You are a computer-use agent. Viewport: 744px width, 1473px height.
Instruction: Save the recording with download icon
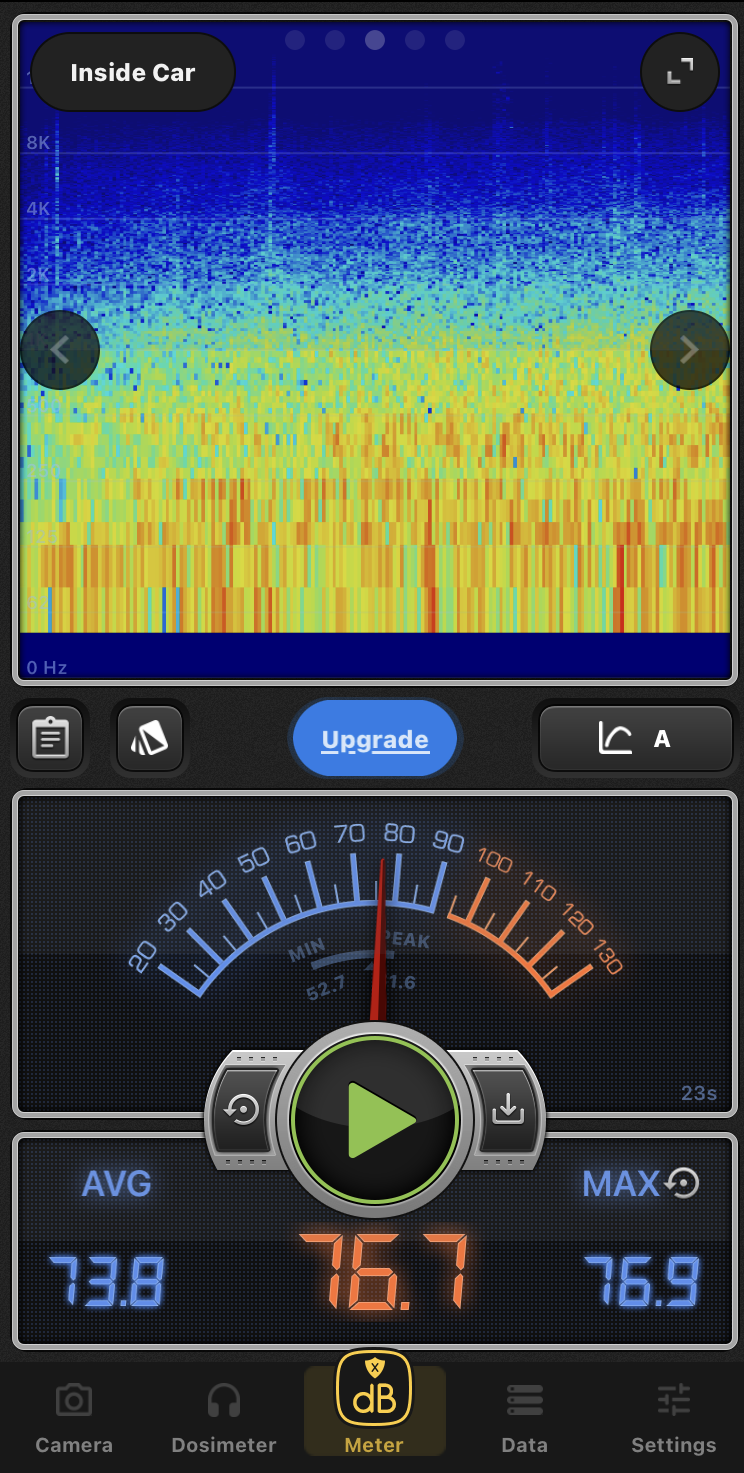[x=507, y=1109]
